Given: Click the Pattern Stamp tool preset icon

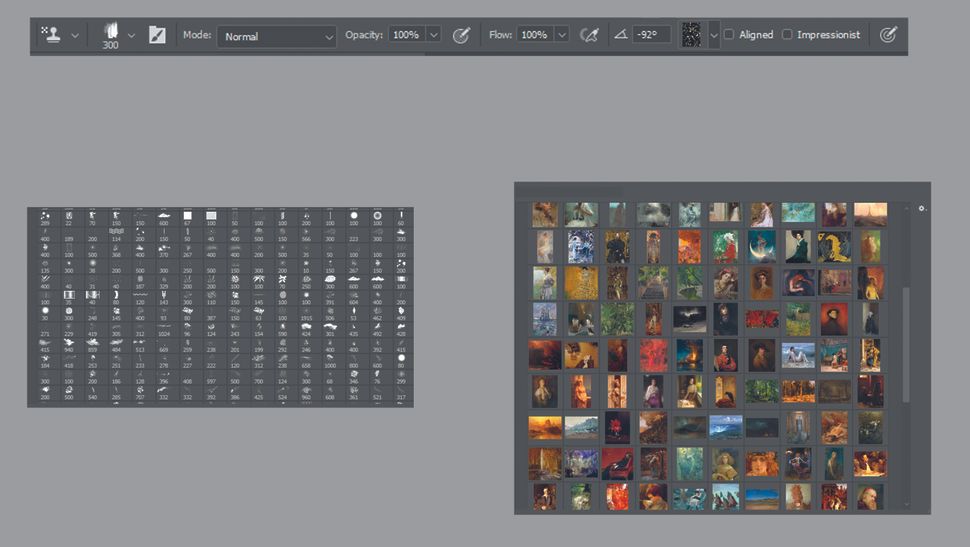Looking at the screenshot, I should (x=51, y=35).
